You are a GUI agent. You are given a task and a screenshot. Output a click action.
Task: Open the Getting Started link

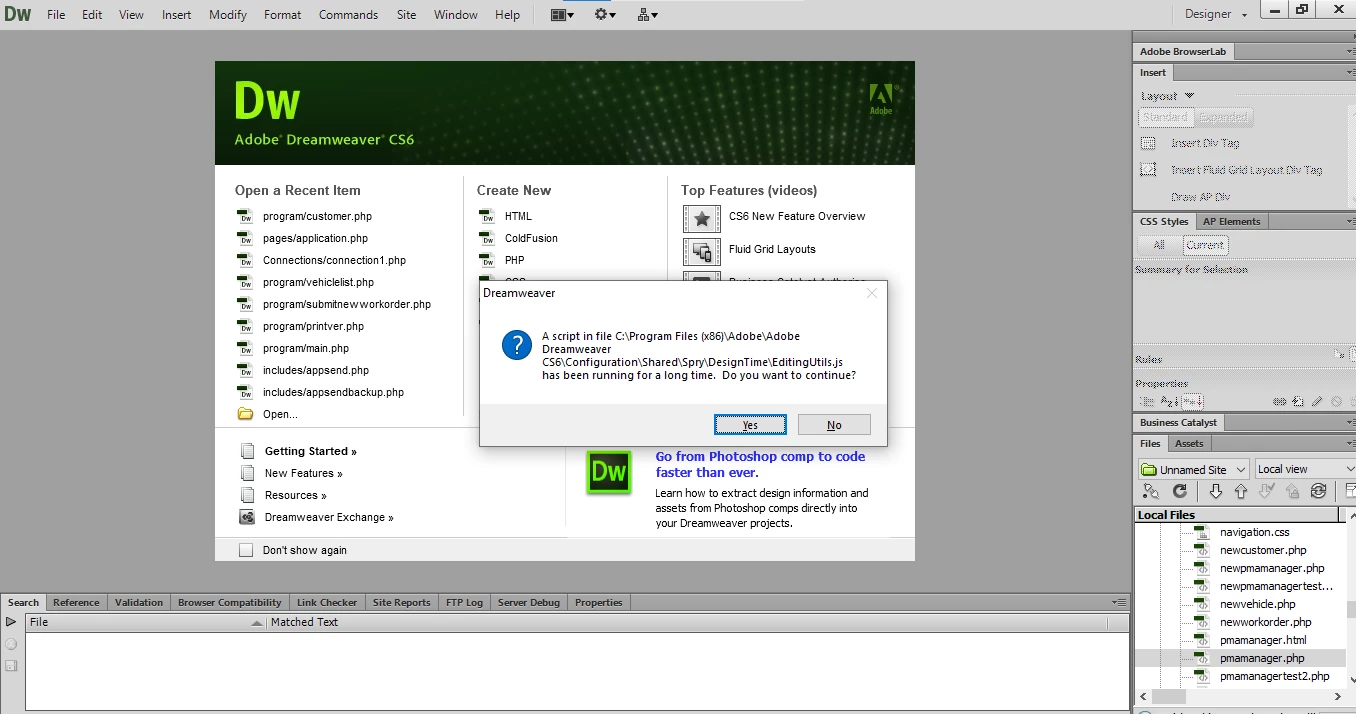(310, 451)
